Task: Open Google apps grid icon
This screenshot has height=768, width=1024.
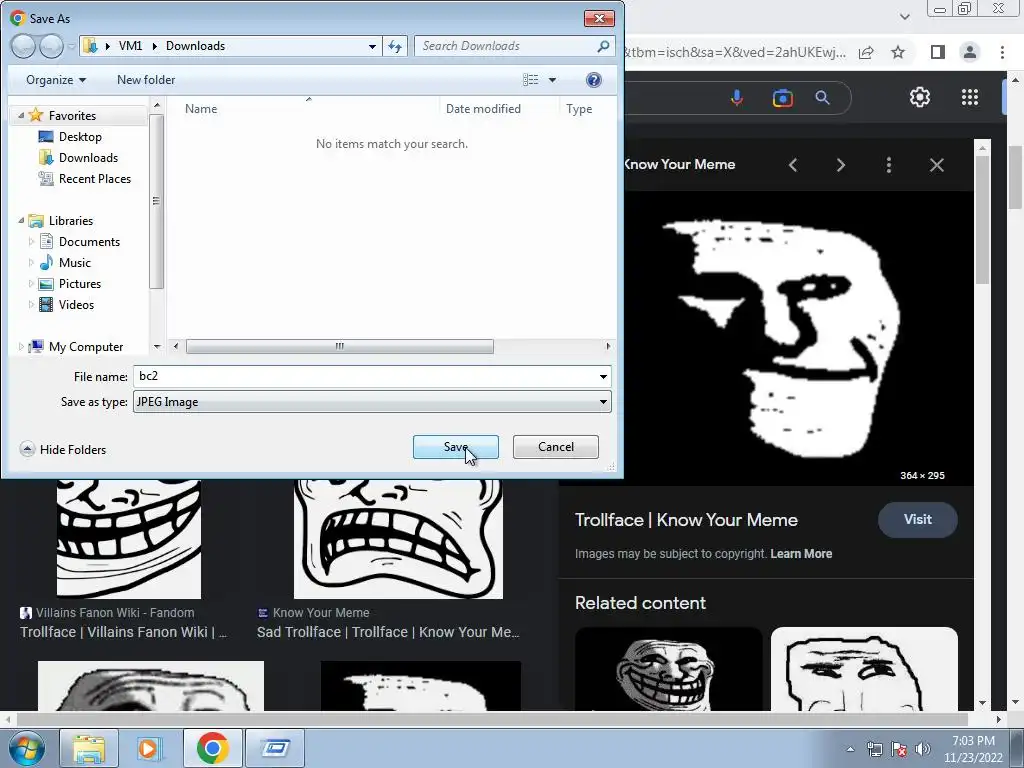Action: (970, 97)
